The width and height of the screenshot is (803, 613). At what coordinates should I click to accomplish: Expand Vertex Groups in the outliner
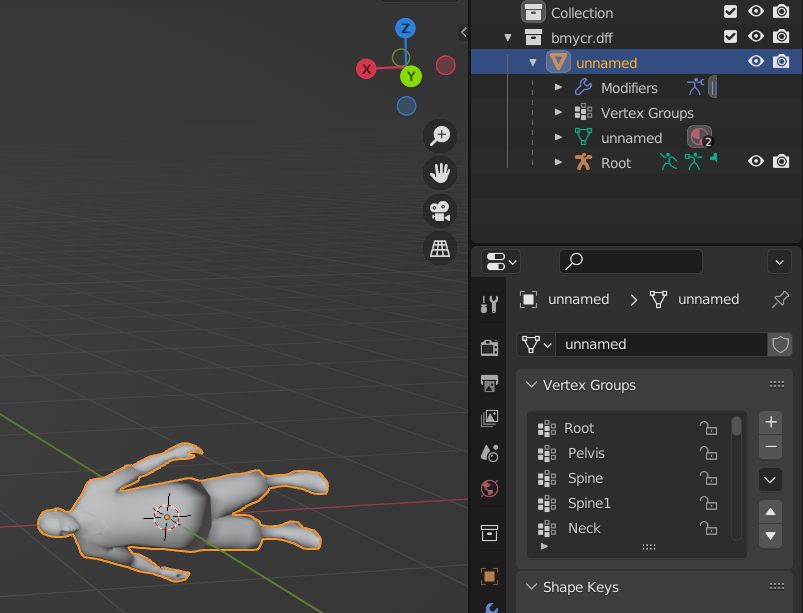pos(560,112)
